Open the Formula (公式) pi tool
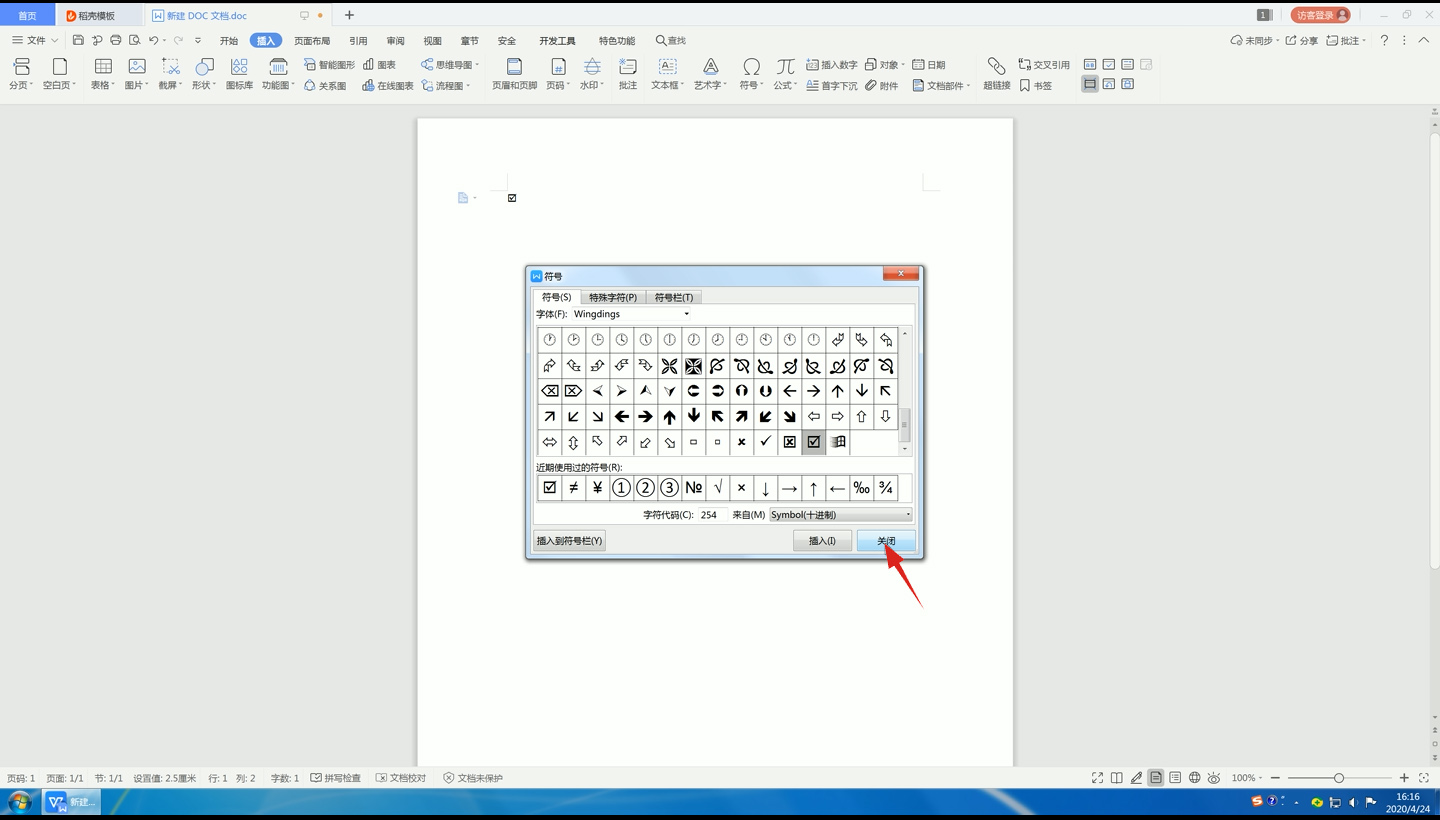Image resolution: width=1440 pixels, height=820 pixels. point(786,74)
